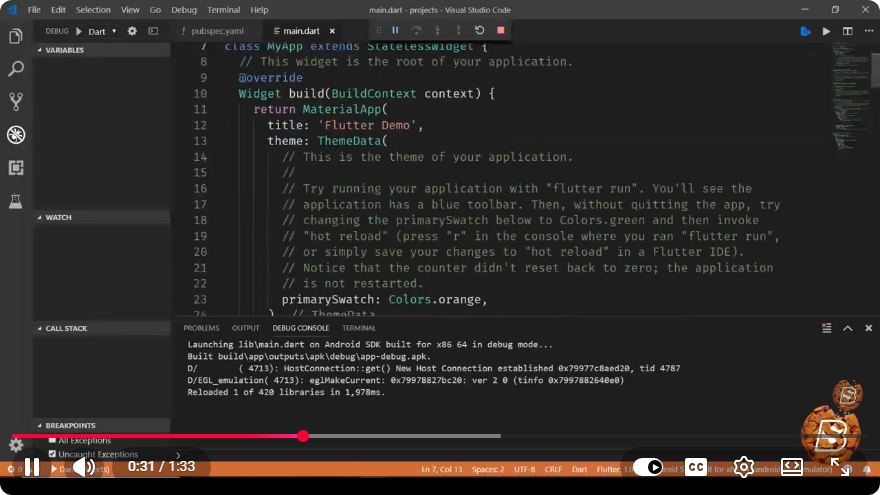Viewport: 880px width, 495px height.
Task: Open the Explorer view in activity bar
Action: [16, 36]
